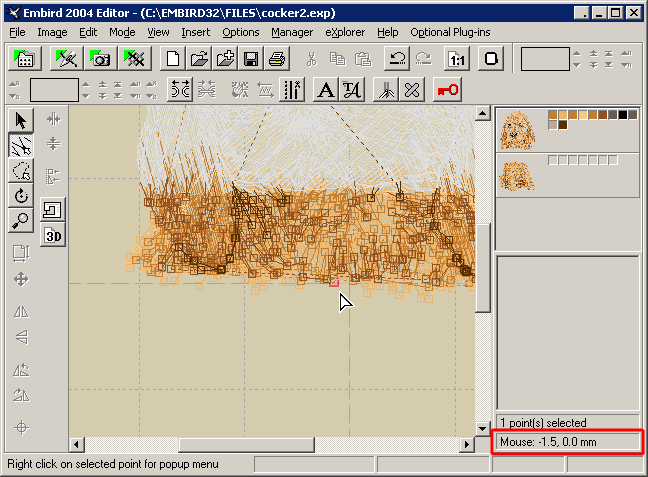Screen dimensions: 648x477
Task: Select the black thread color swatch
Action: 622,114
